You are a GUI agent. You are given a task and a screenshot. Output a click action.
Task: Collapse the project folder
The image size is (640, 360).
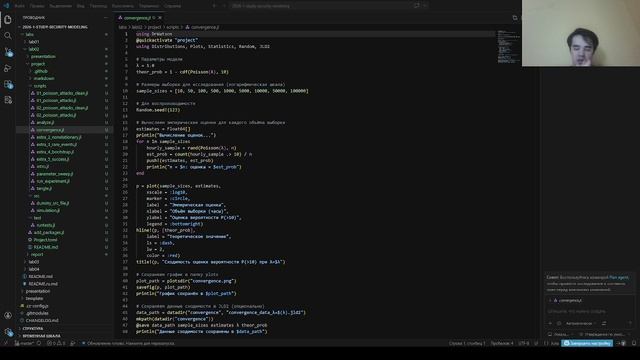click(38, 64)
